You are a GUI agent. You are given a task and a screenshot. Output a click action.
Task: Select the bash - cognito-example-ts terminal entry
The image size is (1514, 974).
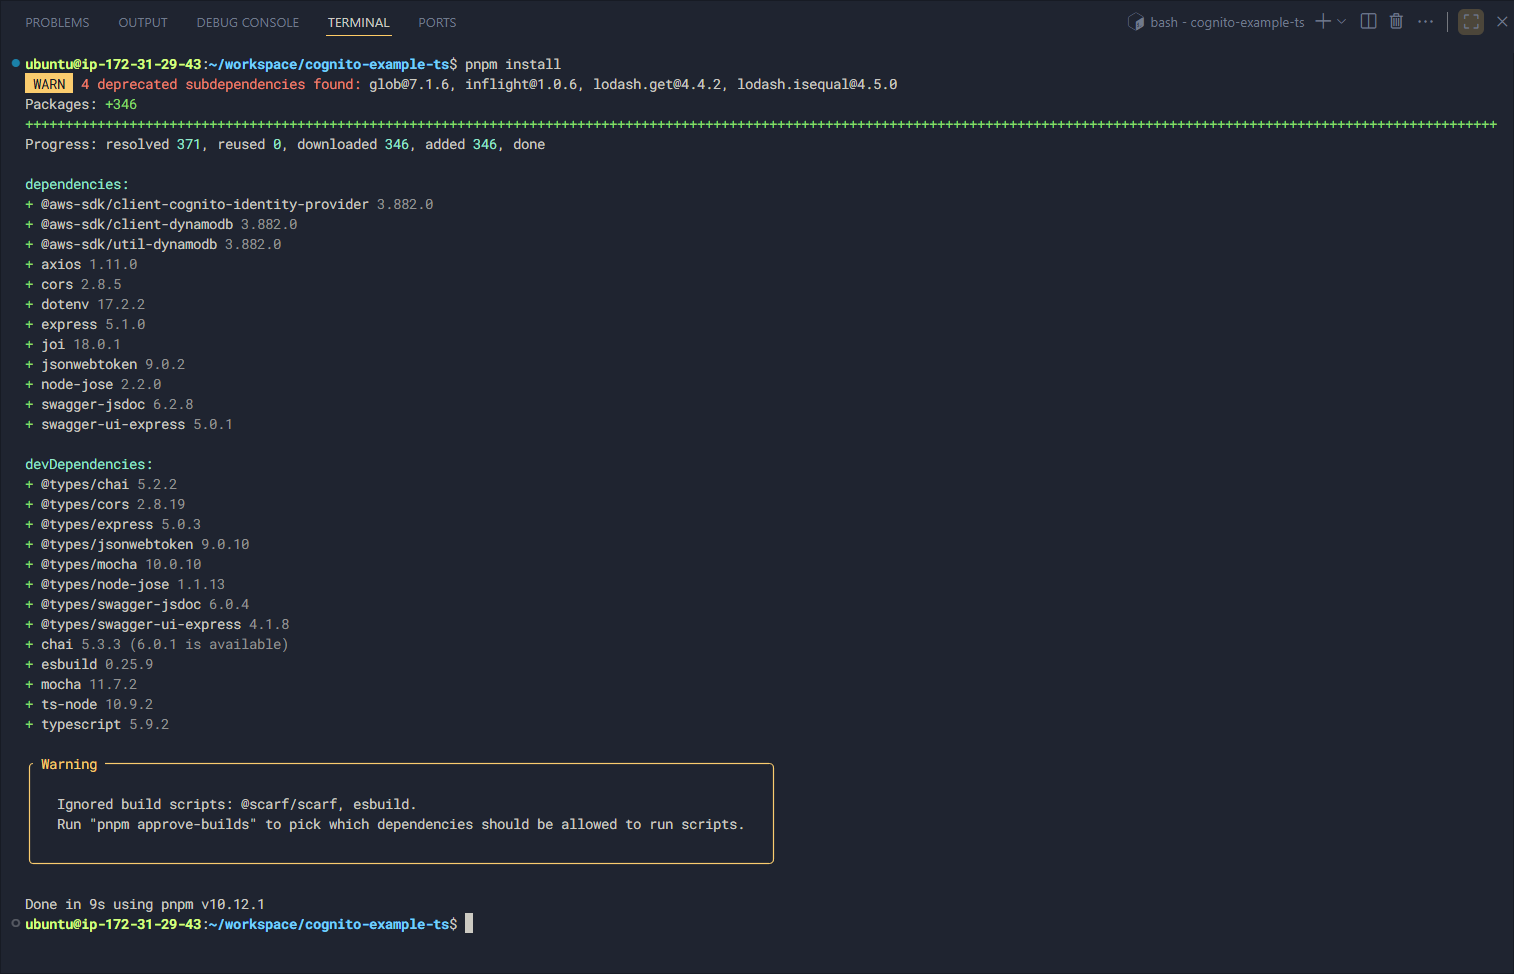1226,21
